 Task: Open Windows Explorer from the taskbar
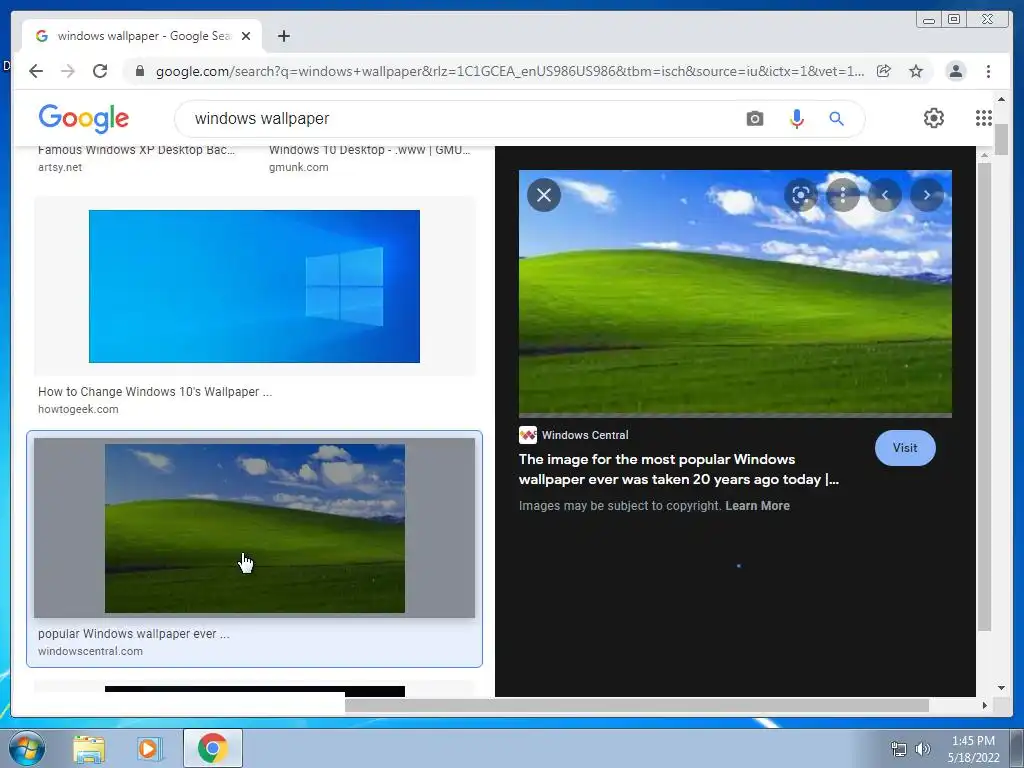click(x=89, y=748)
